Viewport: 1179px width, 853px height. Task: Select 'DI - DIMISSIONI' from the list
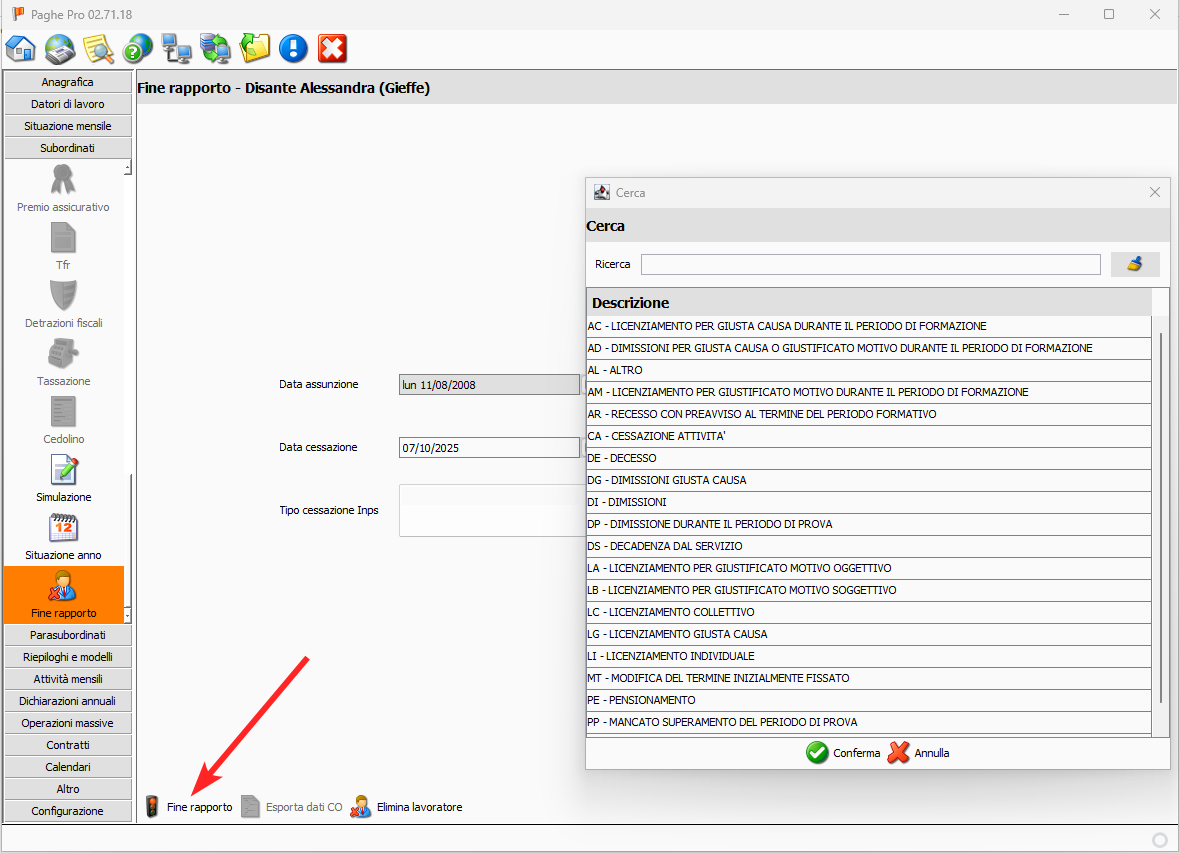(x=627, y=502)
